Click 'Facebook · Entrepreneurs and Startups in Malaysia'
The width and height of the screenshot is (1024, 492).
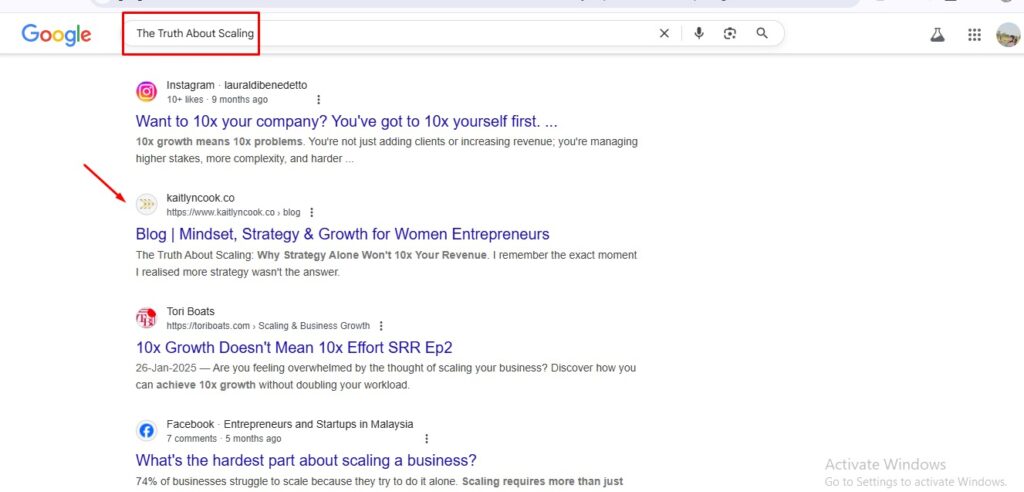(290, 424)
